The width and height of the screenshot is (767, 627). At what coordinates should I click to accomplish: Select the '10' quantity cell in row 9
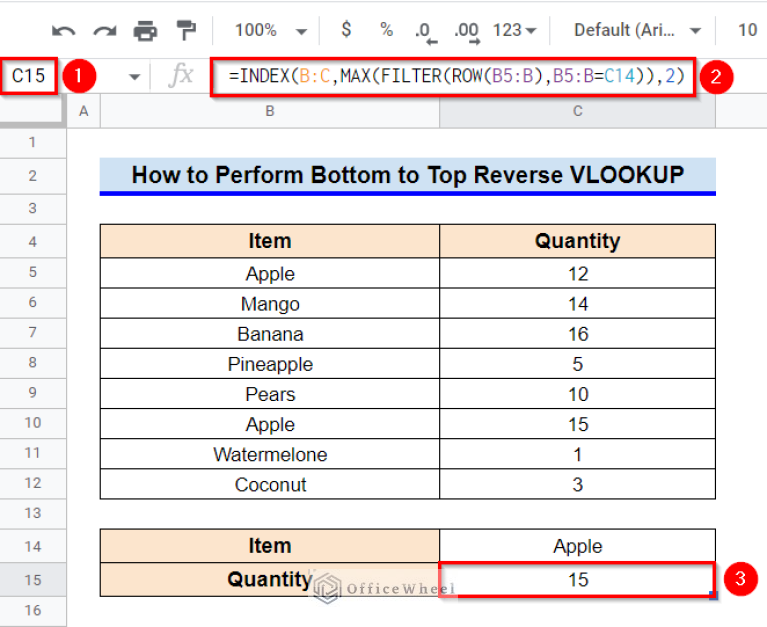pyautogui.click(x=577, y=394)
